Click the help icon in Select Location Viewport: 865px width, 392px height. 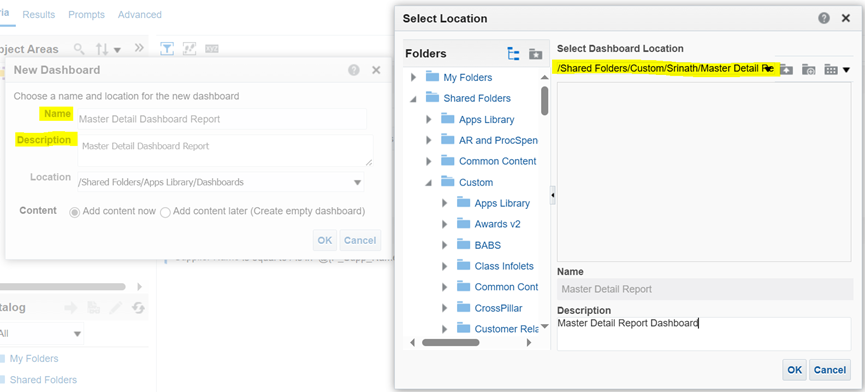pyautogui.click(x=824, y=18)
